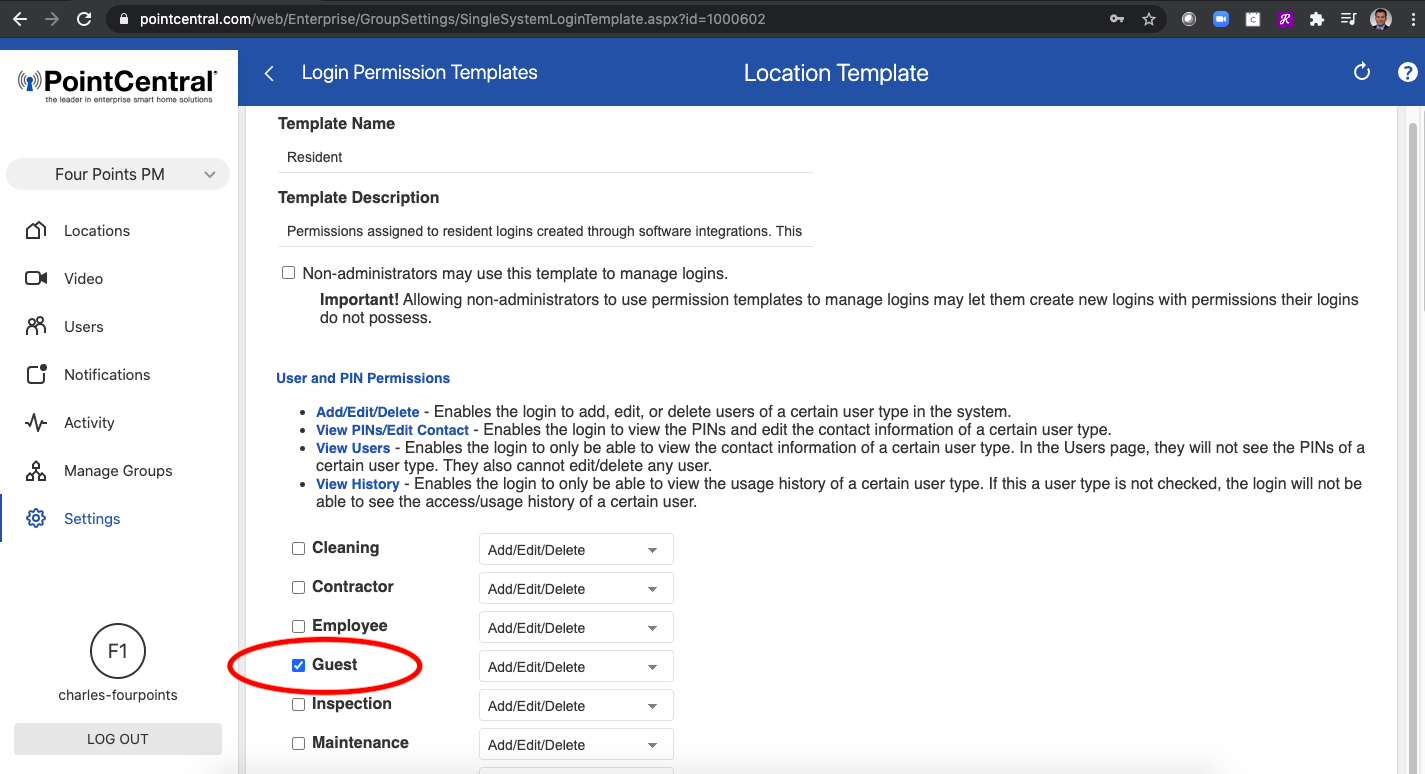Expand the Employee permission level dropdown
The height and width of the screenshot is (774, 1425).
[x=575, y=627]
